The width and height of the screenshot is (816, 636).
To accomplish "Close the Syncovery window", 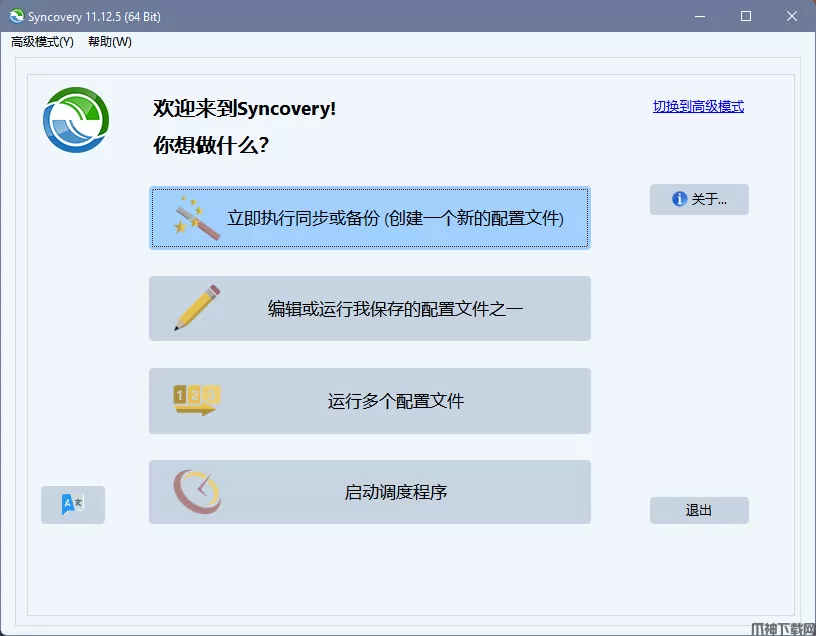I will [x=792, y=16].
